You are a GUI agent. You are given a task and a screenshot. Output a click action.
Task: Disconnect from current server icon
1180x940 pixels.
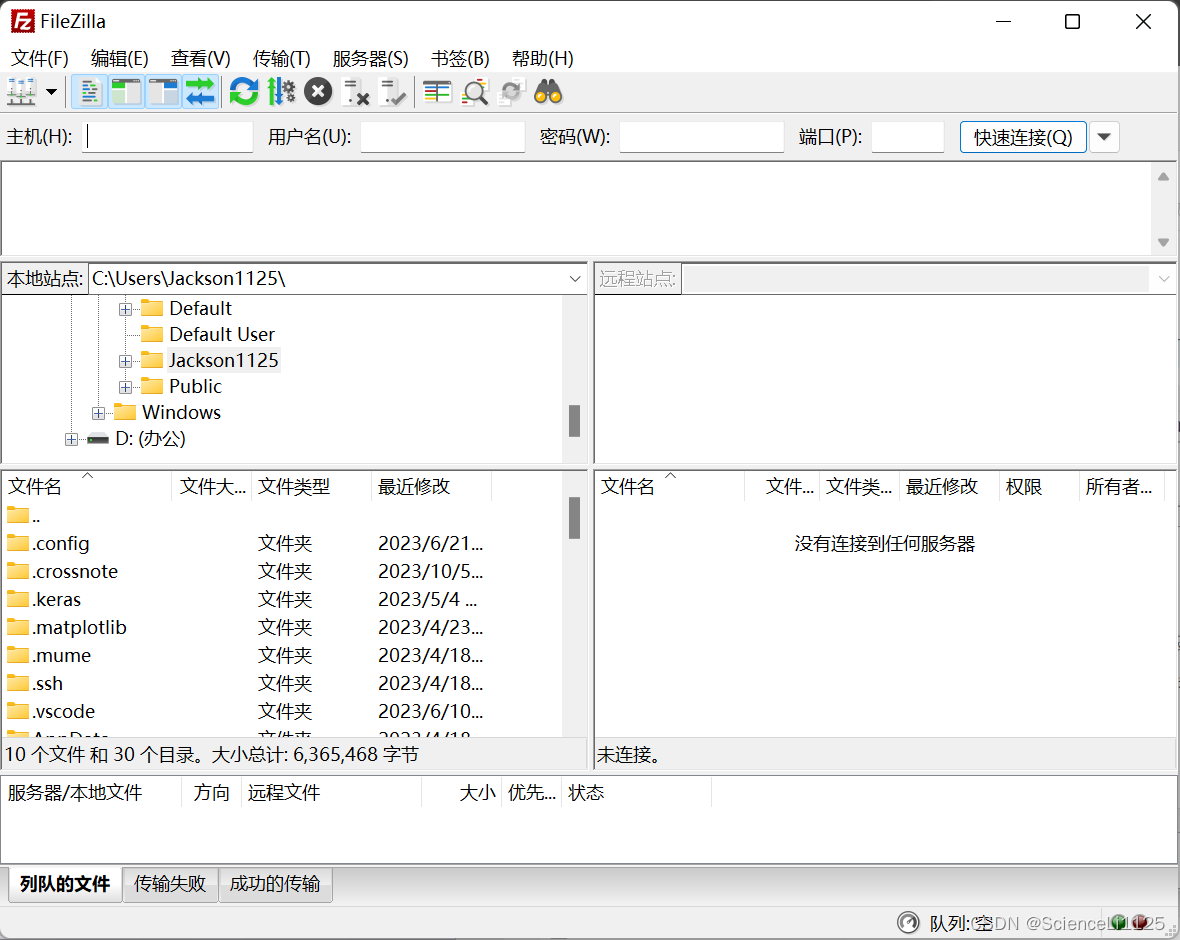pos(355,93)
